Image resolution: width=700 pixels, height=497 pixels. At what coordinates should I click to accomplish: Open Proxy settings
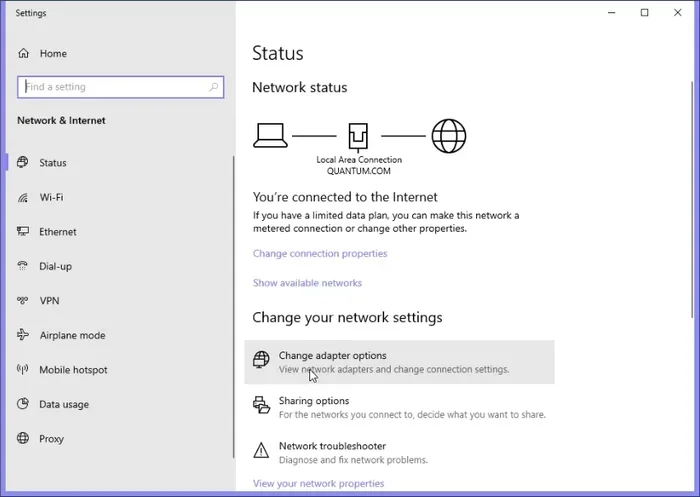point(51,439)
